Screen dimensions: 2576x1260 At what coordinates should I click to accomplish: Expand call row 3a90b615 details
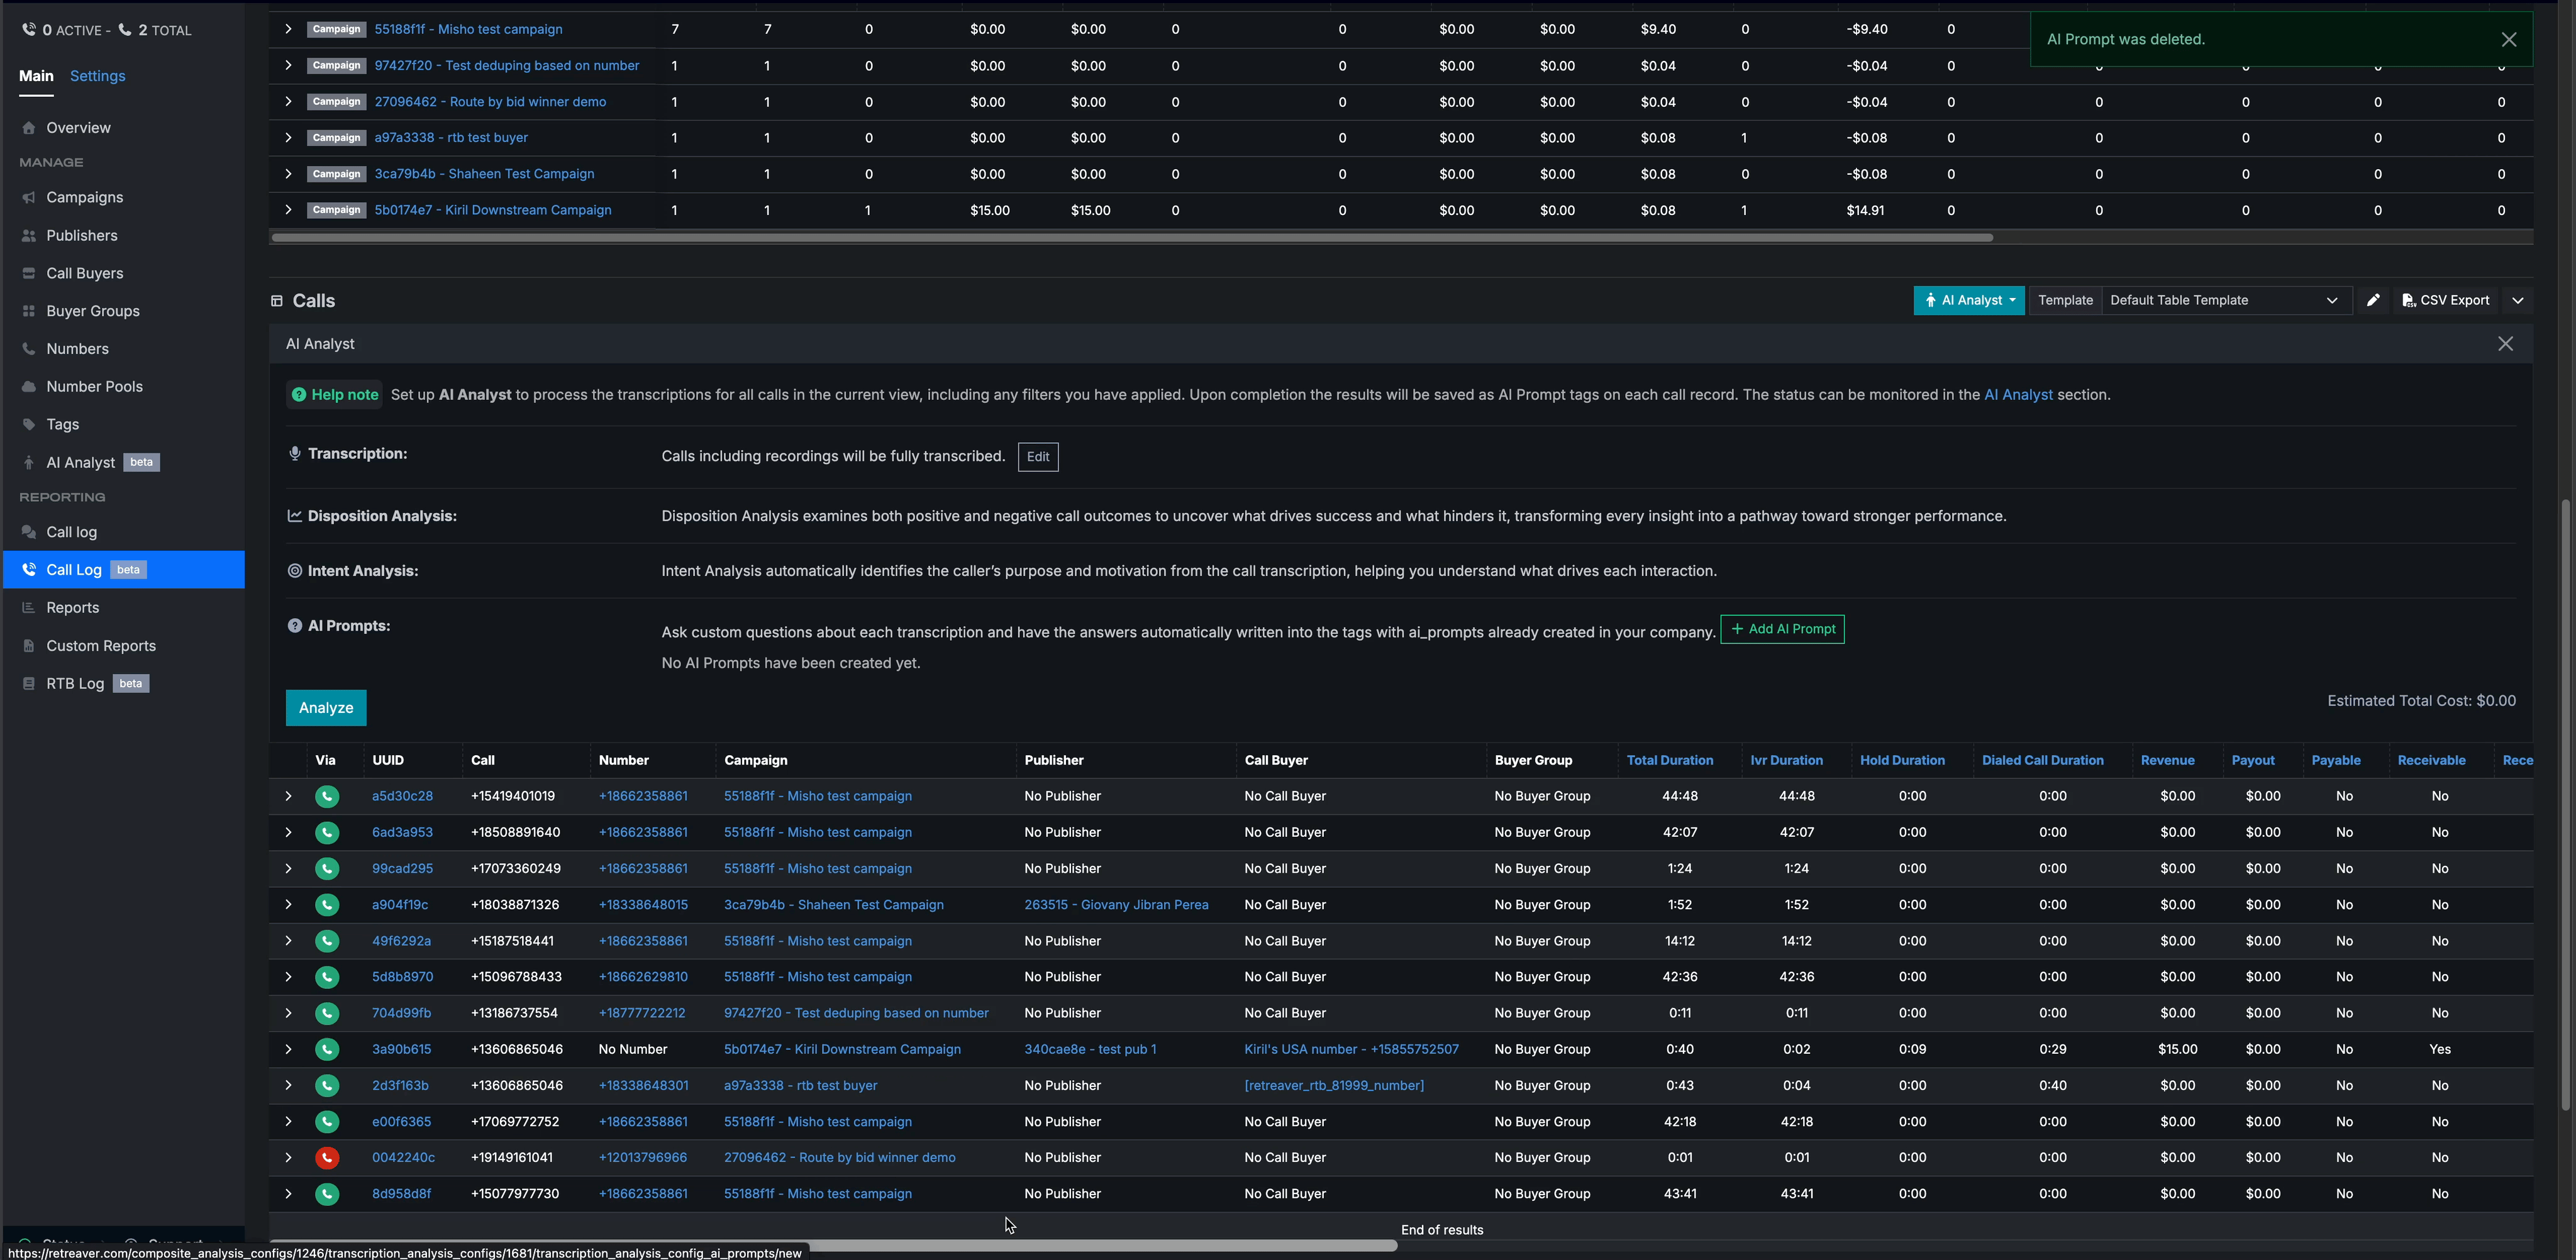click(288, 1049)
